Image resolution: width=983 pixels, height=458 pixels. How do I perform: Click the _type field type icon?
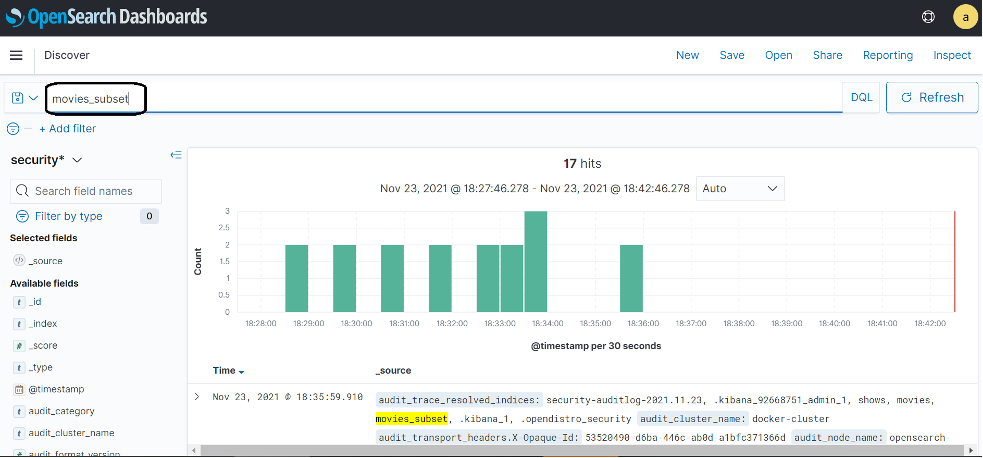pos(19,368)
